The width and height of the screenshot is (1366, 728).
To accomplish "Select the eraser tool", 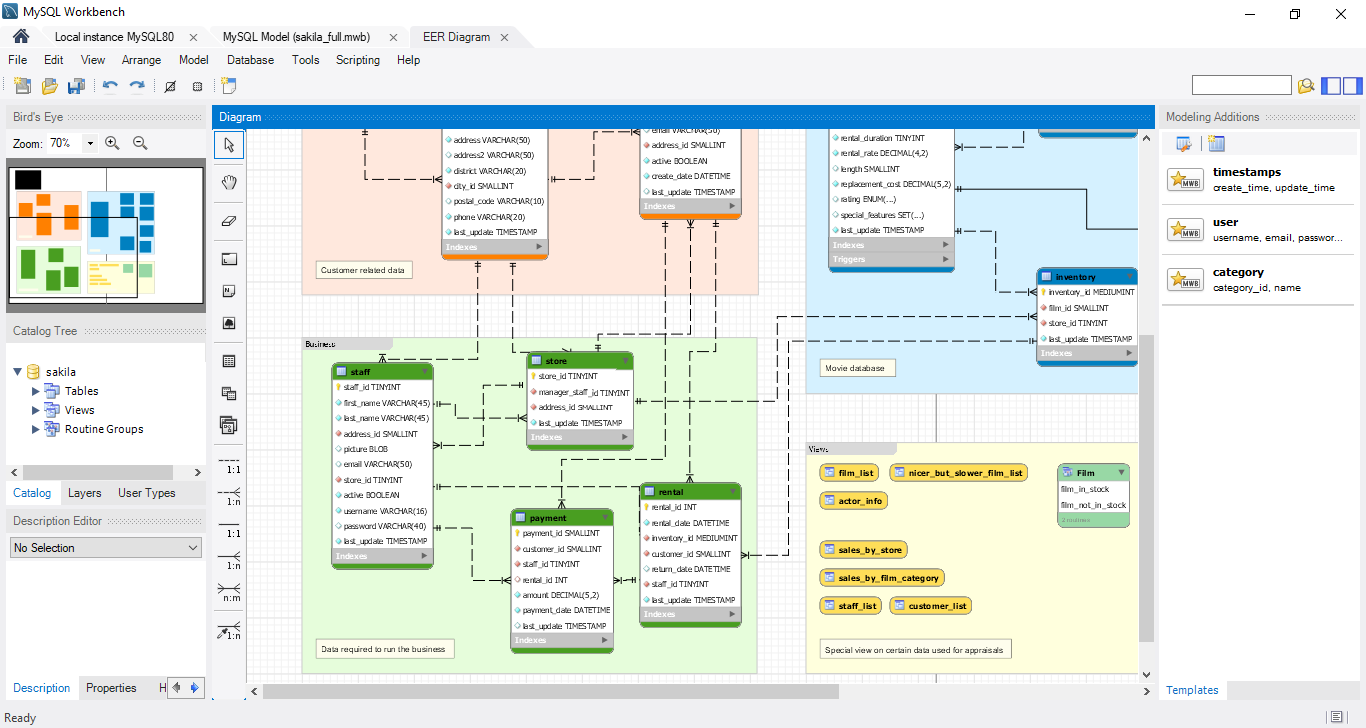I will pyautogui.click(x=229, y=220).
